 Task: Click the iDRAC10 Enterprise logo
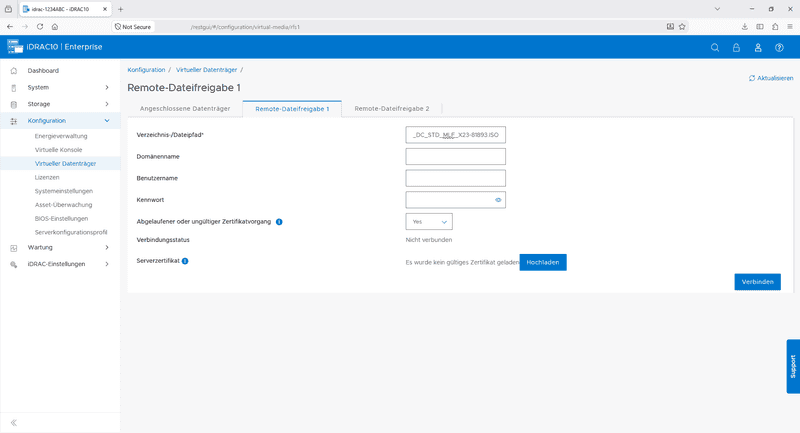point(55,47)
